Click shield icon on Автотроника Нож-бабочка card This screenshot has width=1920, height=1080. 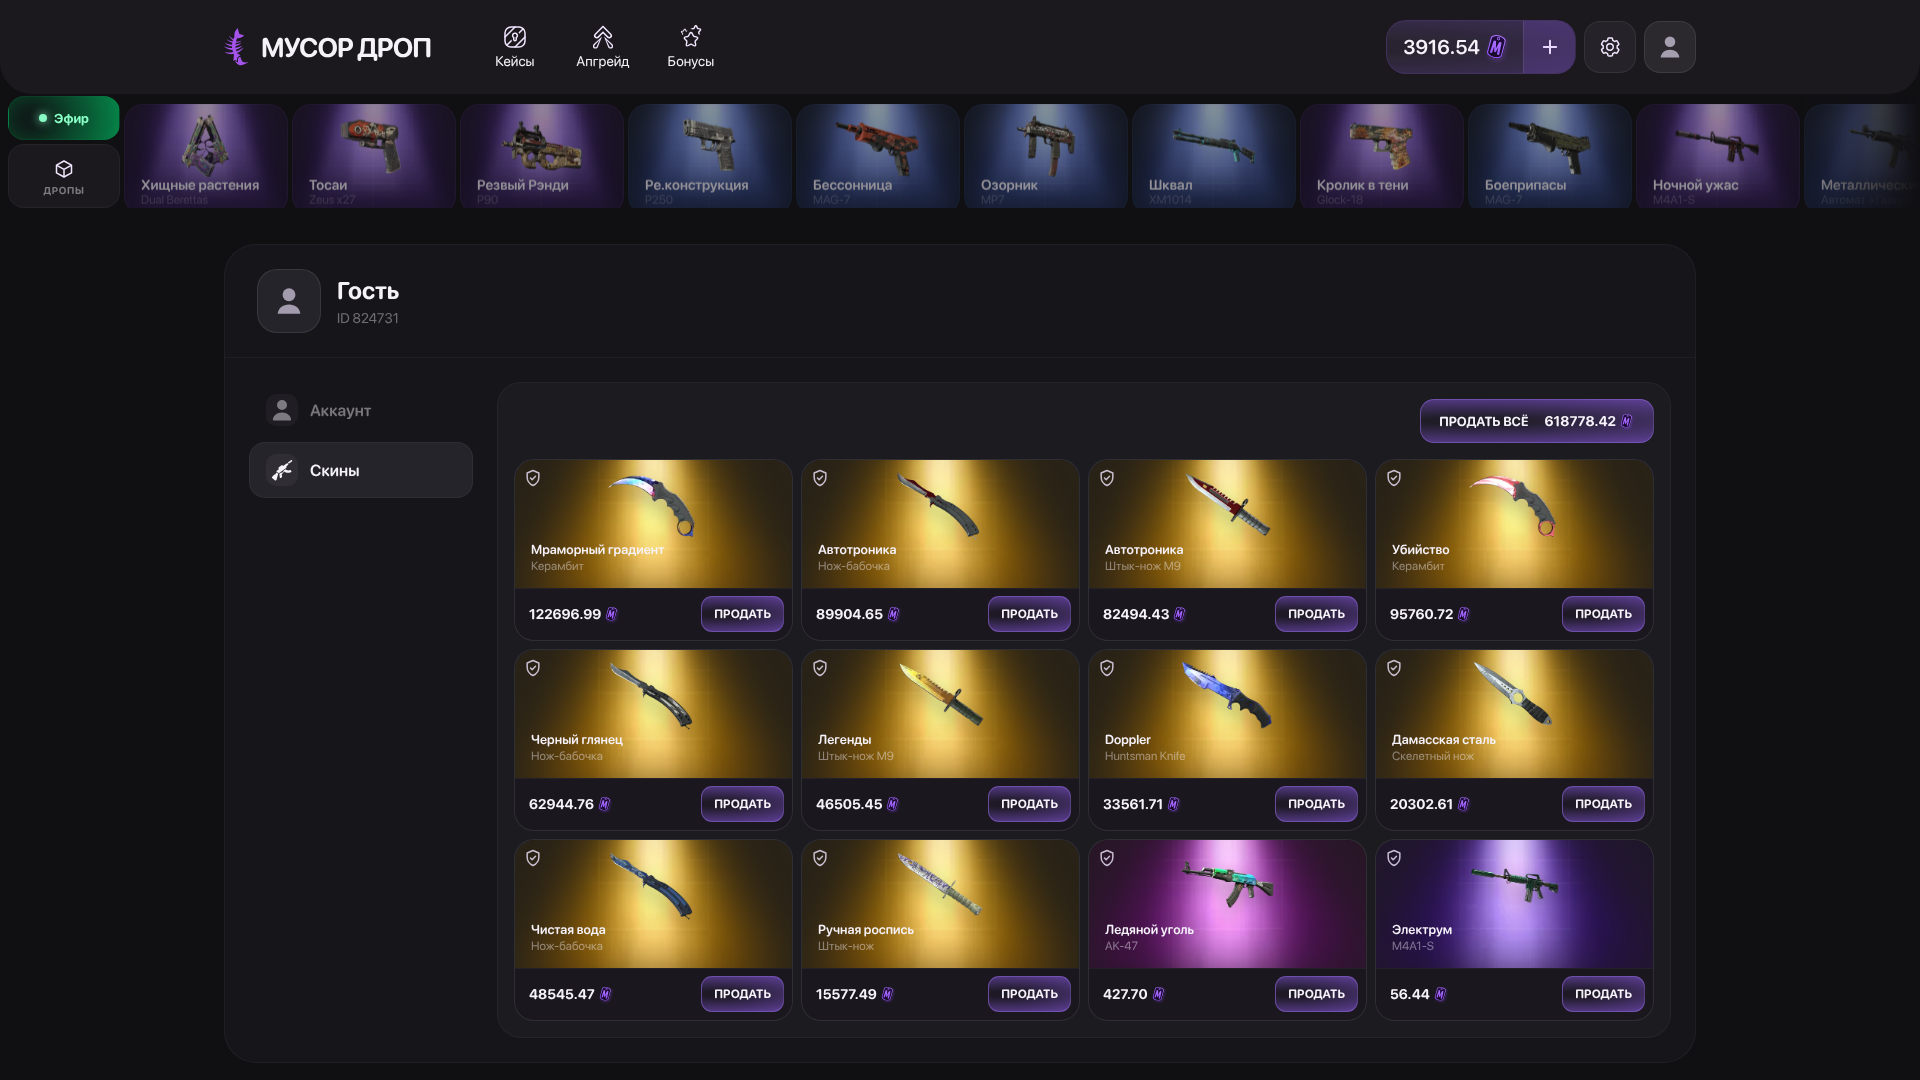tap(820, 478)
